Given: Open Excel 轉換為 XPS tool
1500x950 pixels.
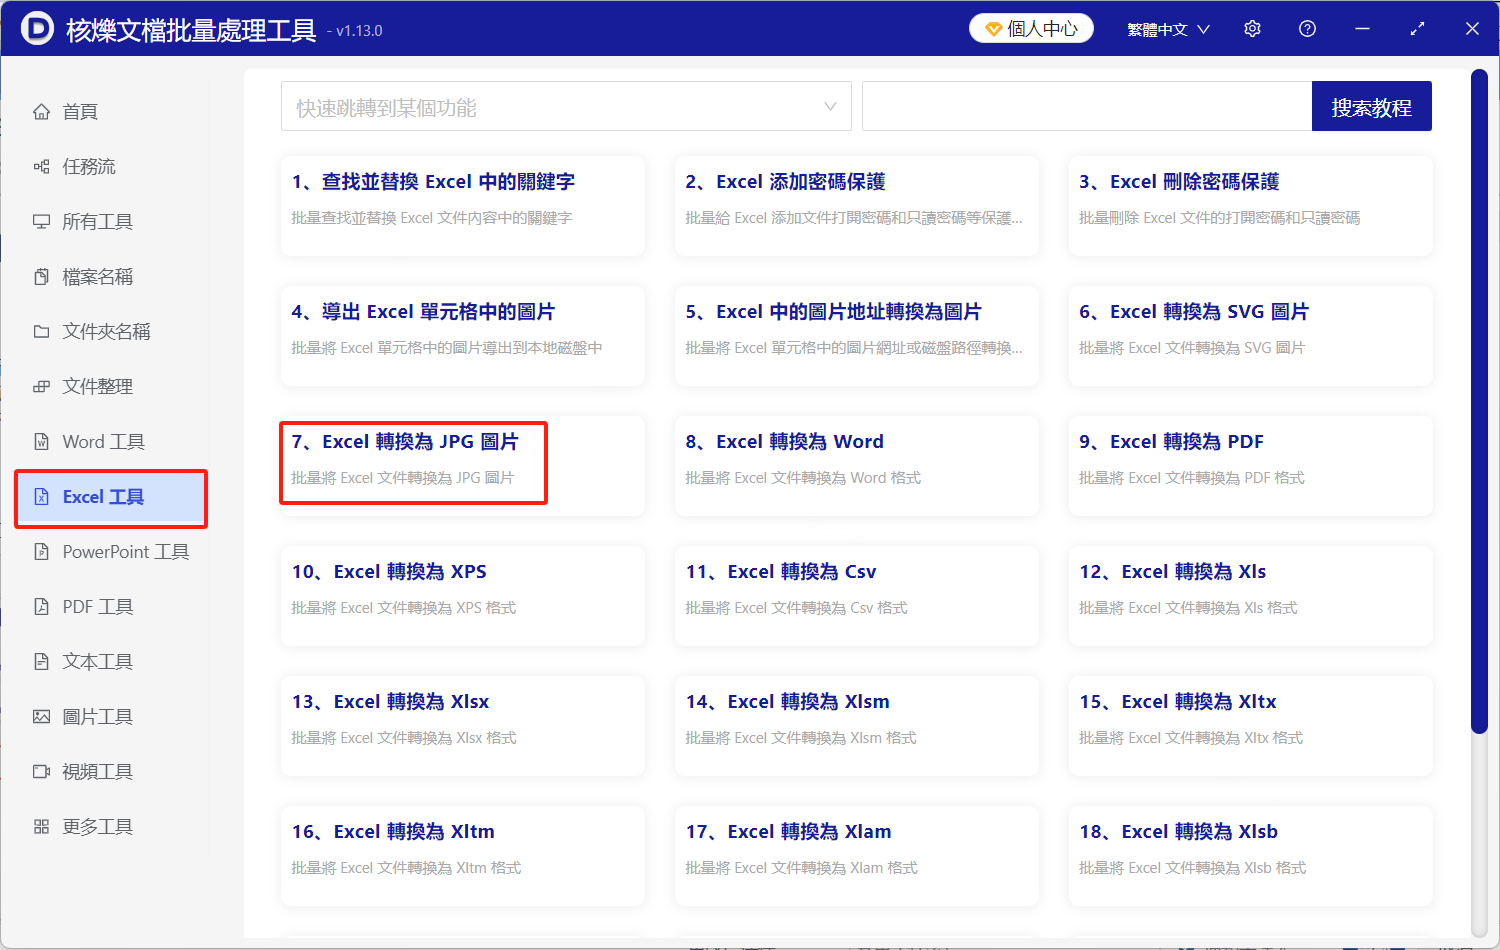Looking at the screenshot, I should coord(463,596).
